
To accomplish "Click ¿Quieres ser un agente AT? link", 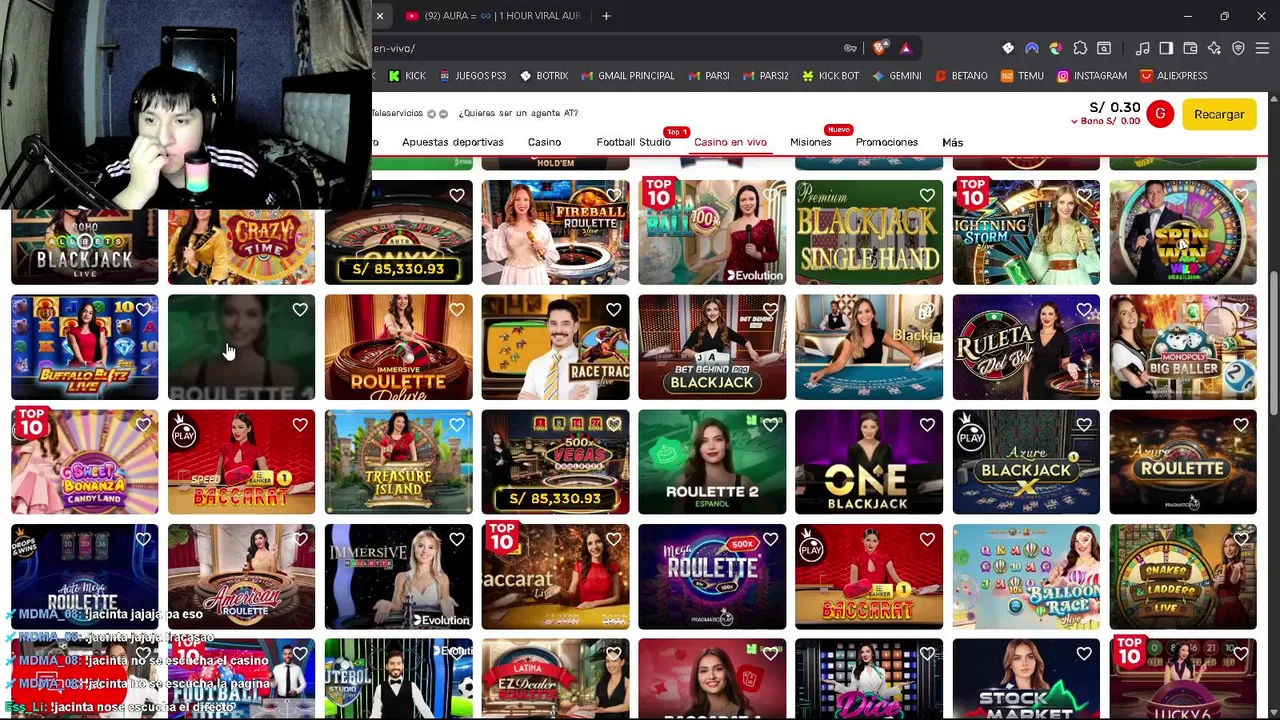I will (518, 113).
